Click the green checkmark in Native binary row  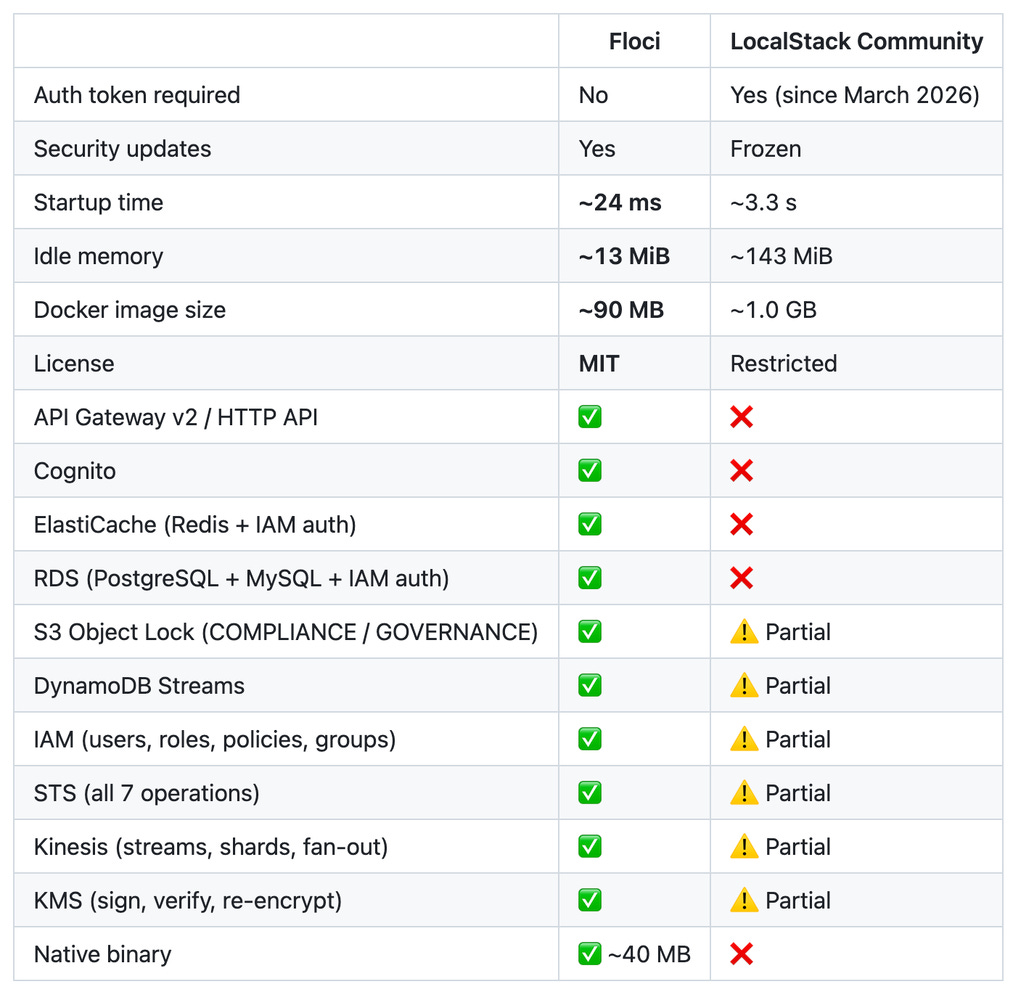[x=590, y=953]
